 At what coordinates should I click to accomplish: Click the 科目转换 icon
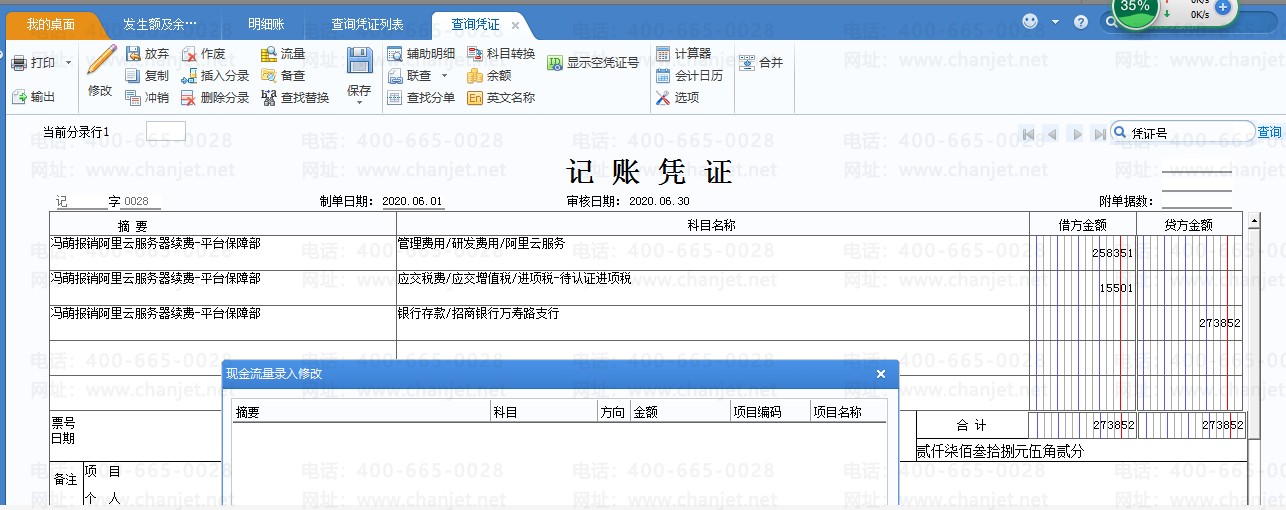coord(475,53)
